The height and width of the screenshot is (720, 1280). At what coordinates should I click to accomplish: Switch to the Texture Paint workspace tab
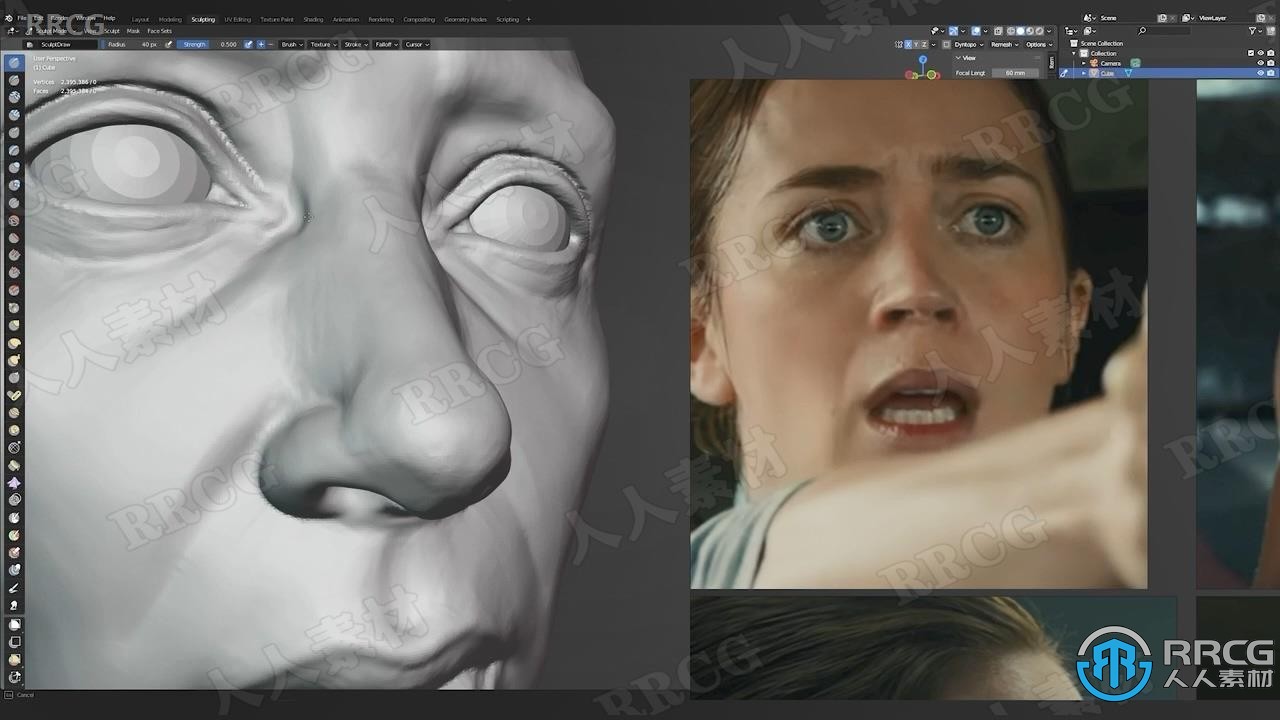click(x=277, y=19)
